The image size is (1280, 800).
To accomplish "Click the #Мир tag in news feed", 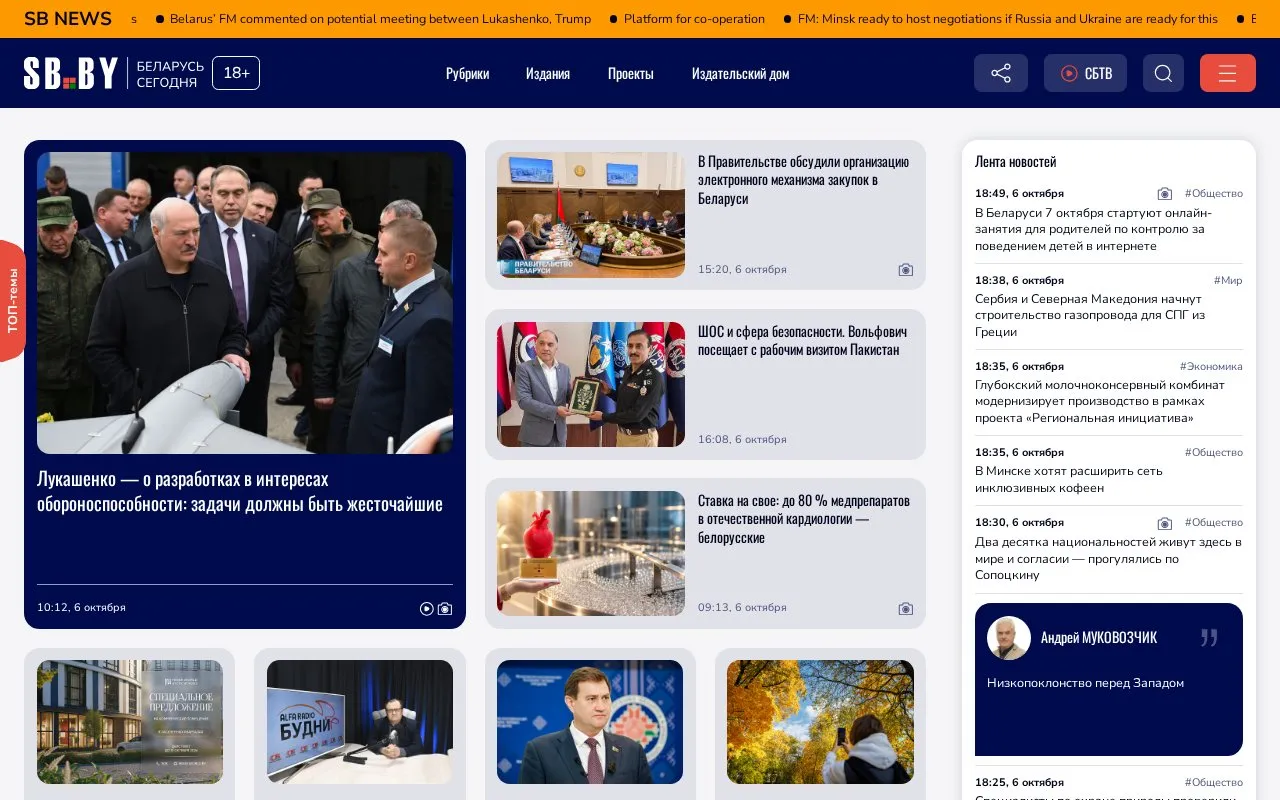I will pos(1228,280).
